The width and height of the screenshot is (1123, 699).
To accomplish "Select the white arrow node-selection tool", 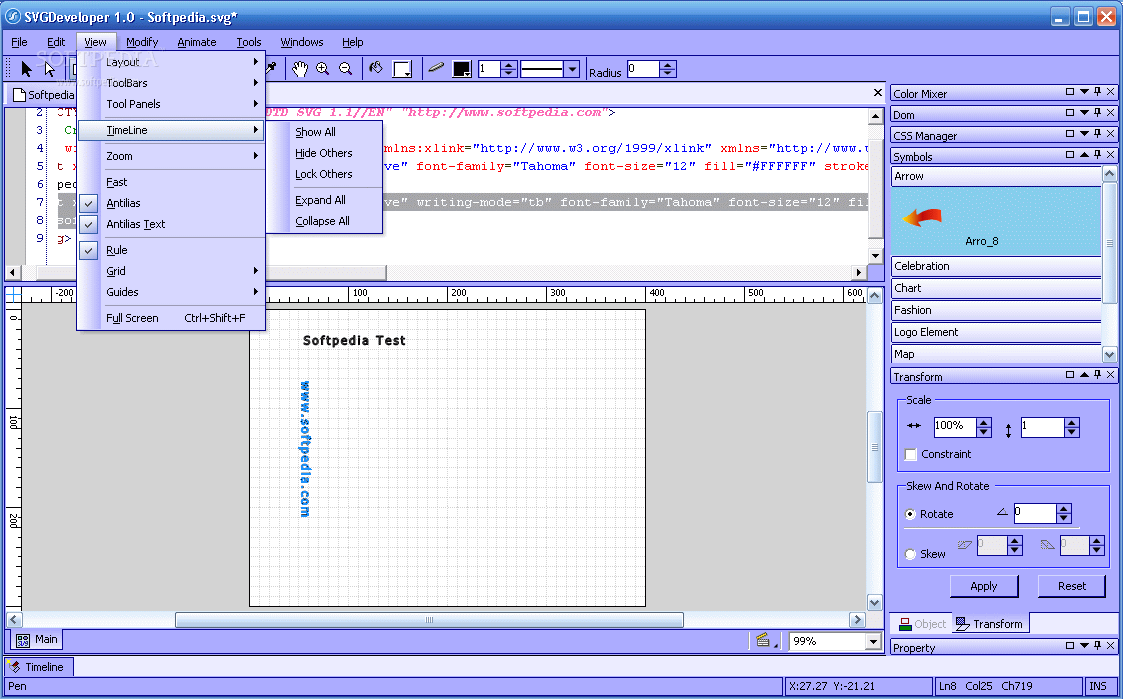I will click(49, 69).
